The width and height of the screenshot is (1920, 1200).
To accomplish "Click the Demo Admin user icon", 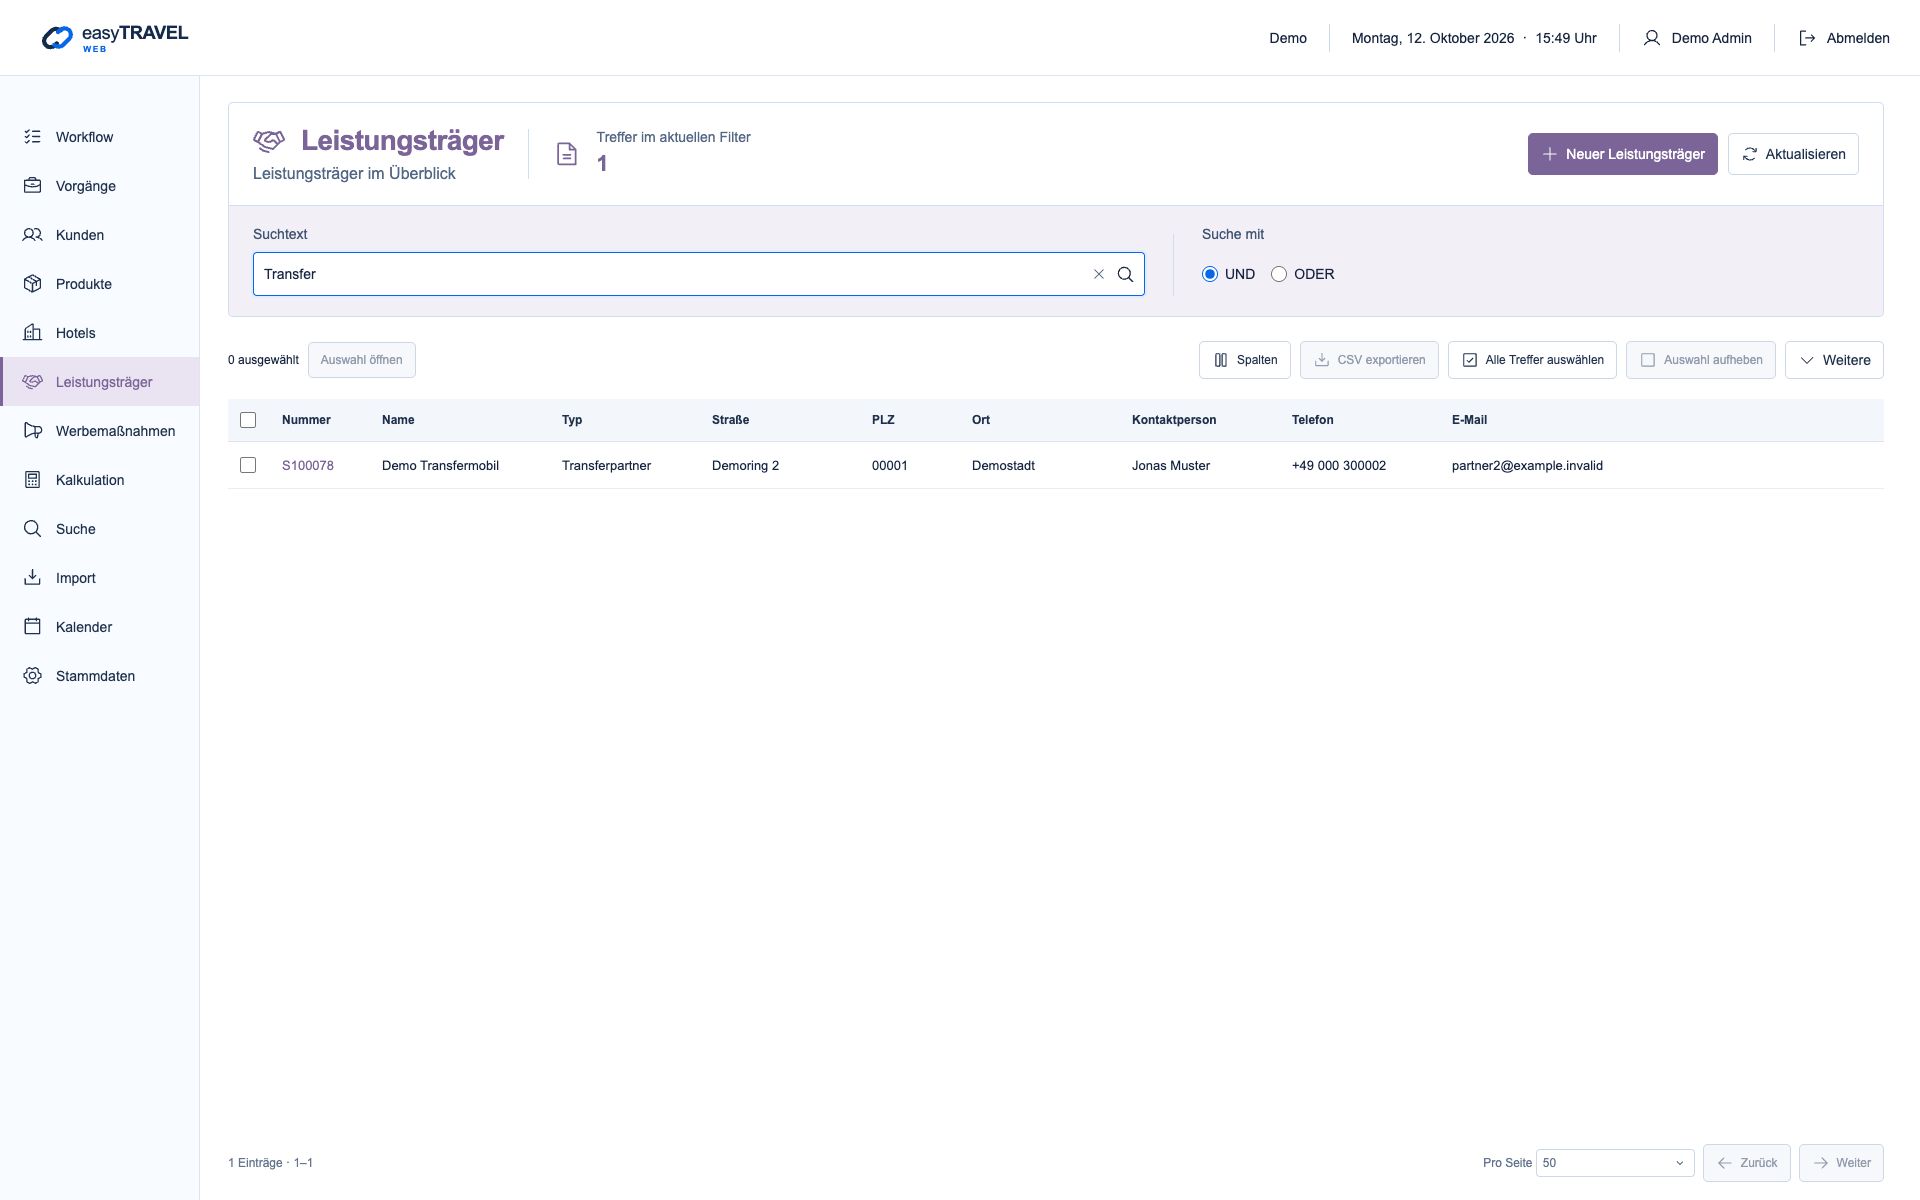I will tap(1652, 38).
